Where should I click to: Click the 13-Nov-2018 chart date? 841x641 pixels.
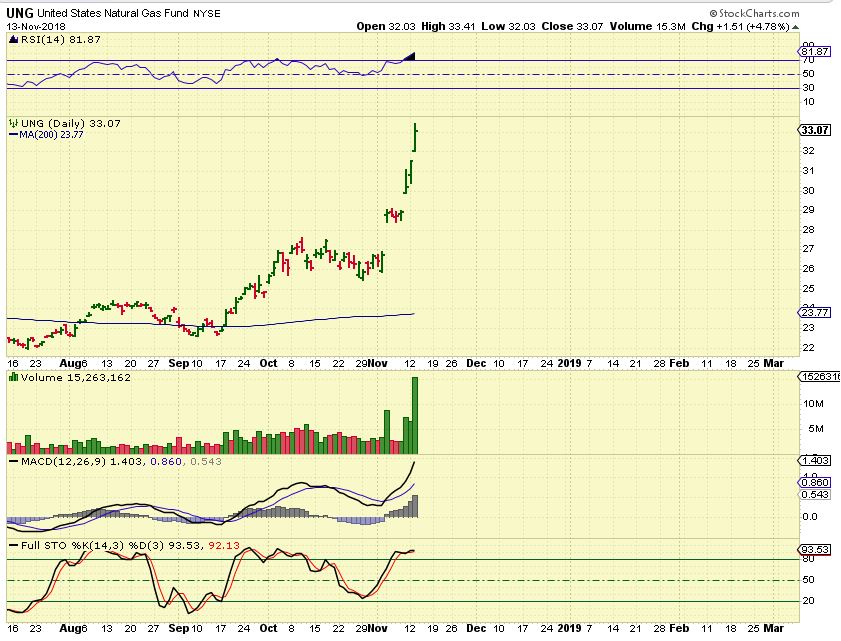click(x=36, y=26)
